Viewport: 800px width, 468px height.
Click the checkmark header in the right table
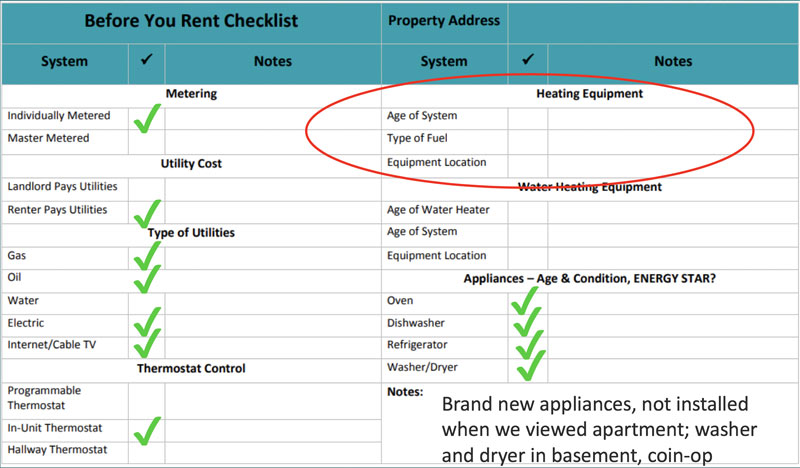pyautogui.click(x=528, y=60)
